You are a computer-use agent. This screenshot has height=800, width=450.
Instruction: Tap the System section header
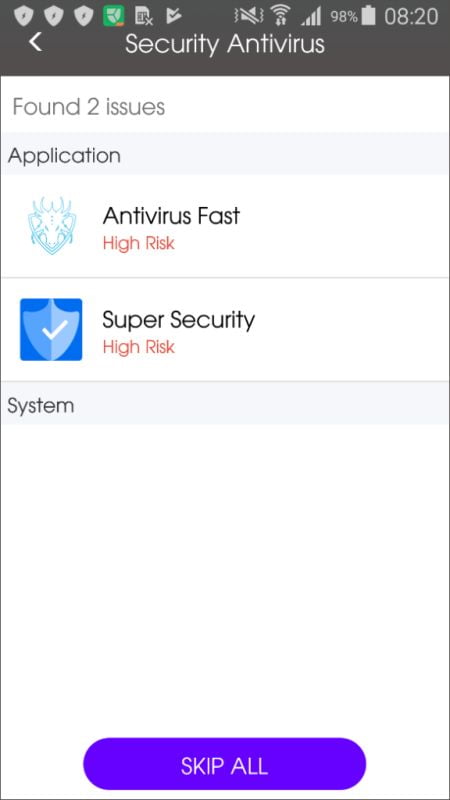click(225, 405)
